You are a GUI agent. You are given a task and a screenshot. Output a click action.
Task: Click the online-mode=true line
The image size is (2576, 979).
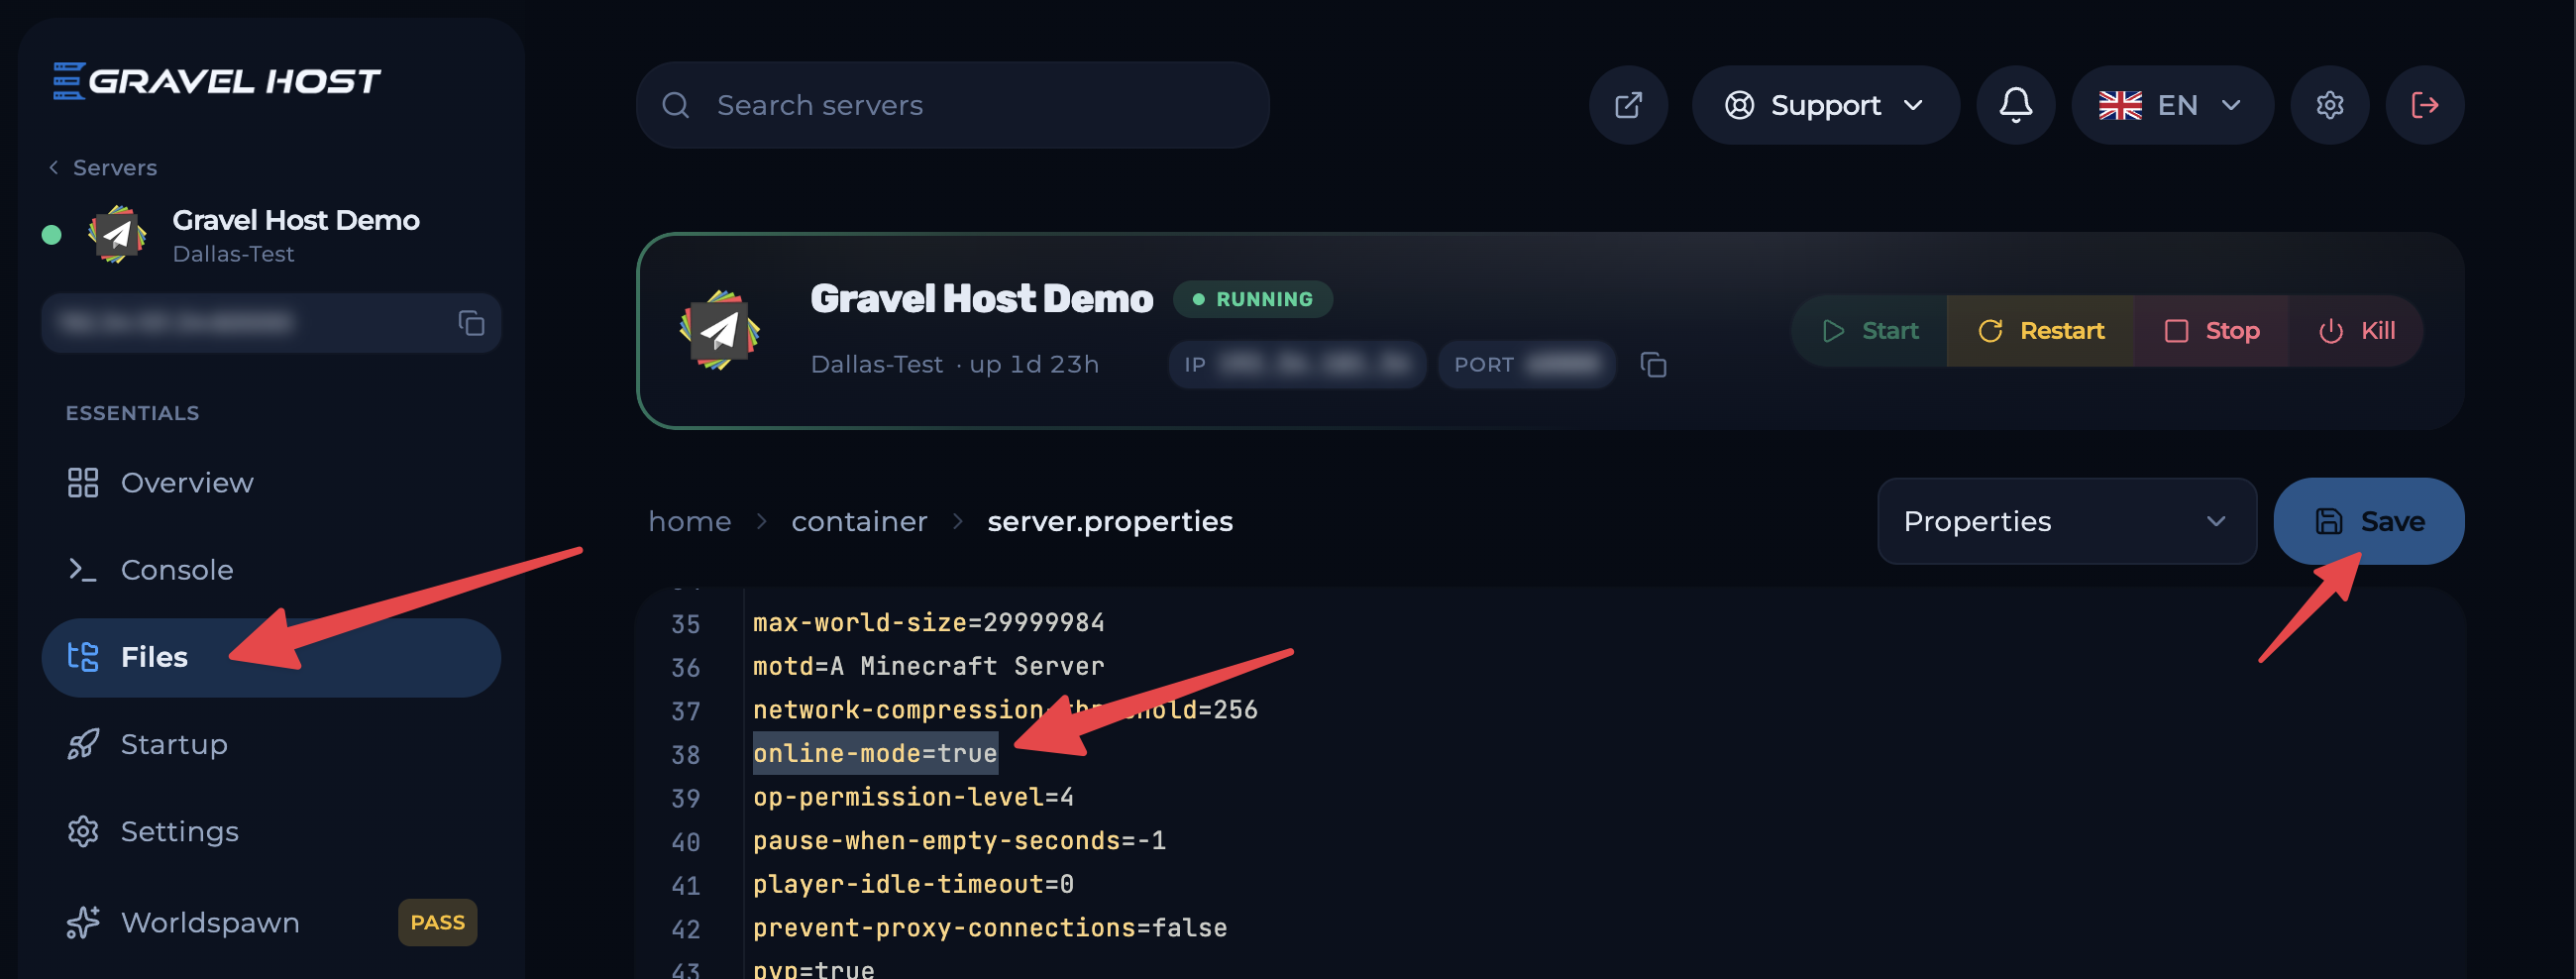[x=875, y=753]
